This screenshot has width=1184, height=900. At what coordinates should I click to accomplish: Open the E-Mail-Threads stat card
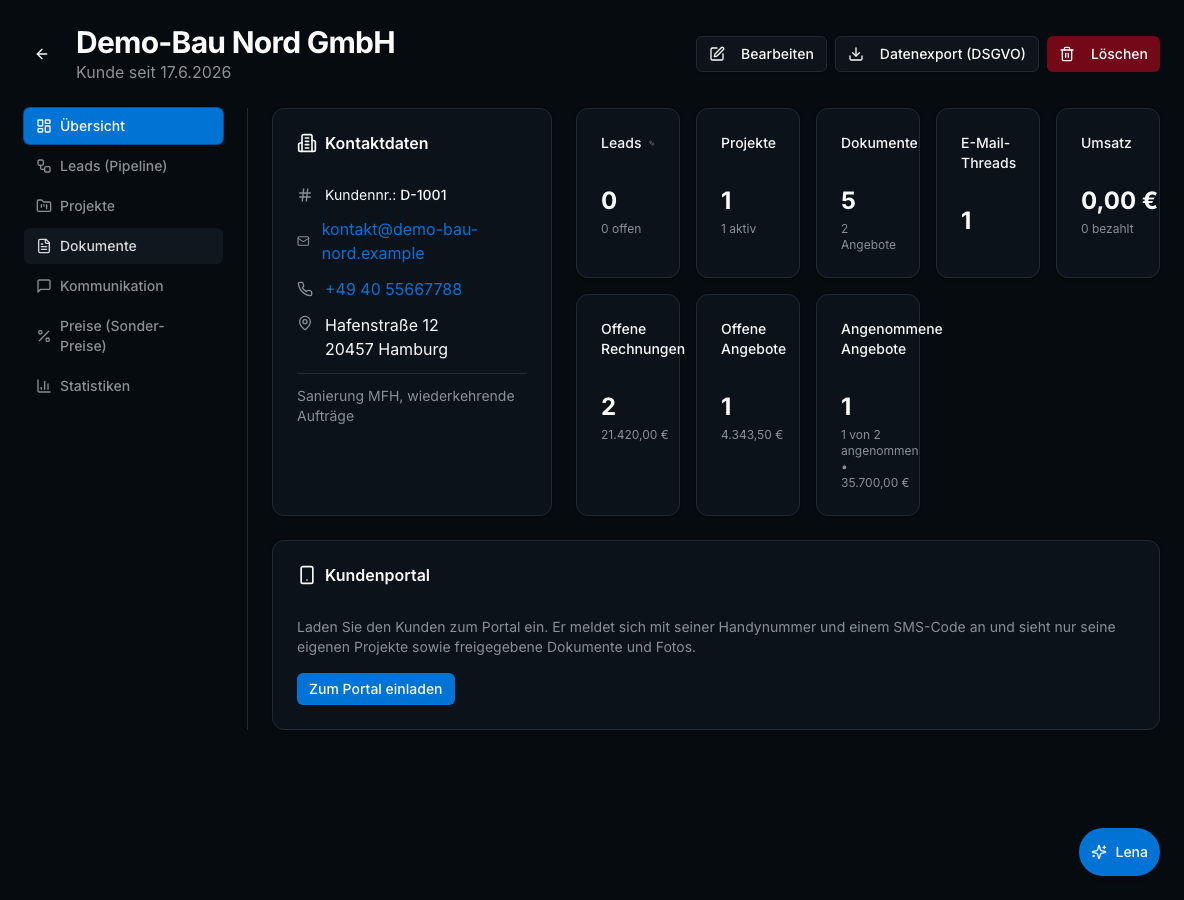[988, 193]
